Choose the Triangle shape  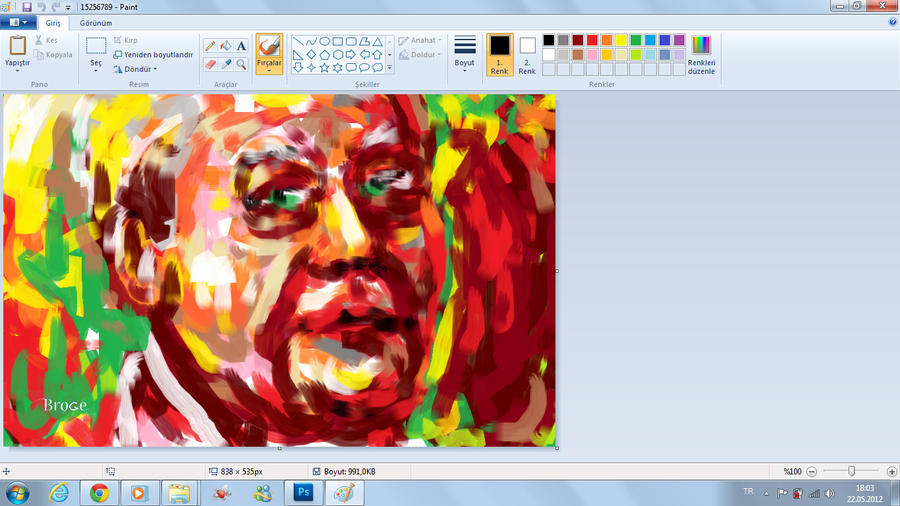click(377, 42)
